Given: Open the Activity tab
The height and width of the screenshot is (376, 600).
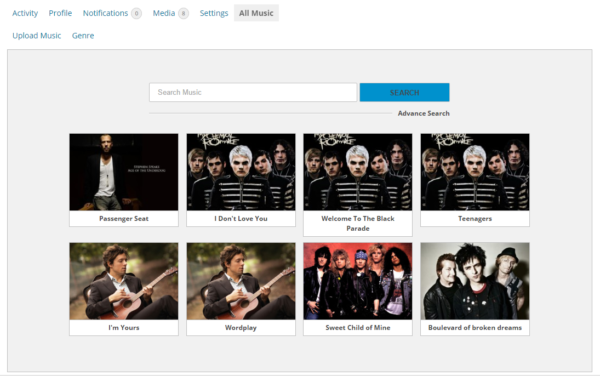Looking at the screenshot, I should [25, 13].
